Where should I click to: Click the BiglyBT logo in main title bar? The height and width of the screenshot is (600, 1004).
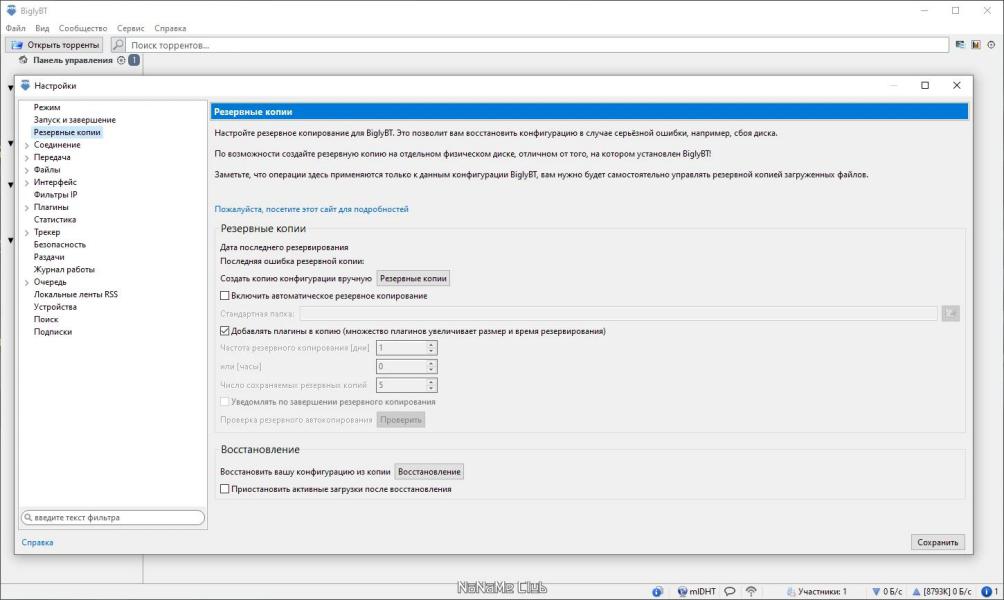click(x=11, y=10)
